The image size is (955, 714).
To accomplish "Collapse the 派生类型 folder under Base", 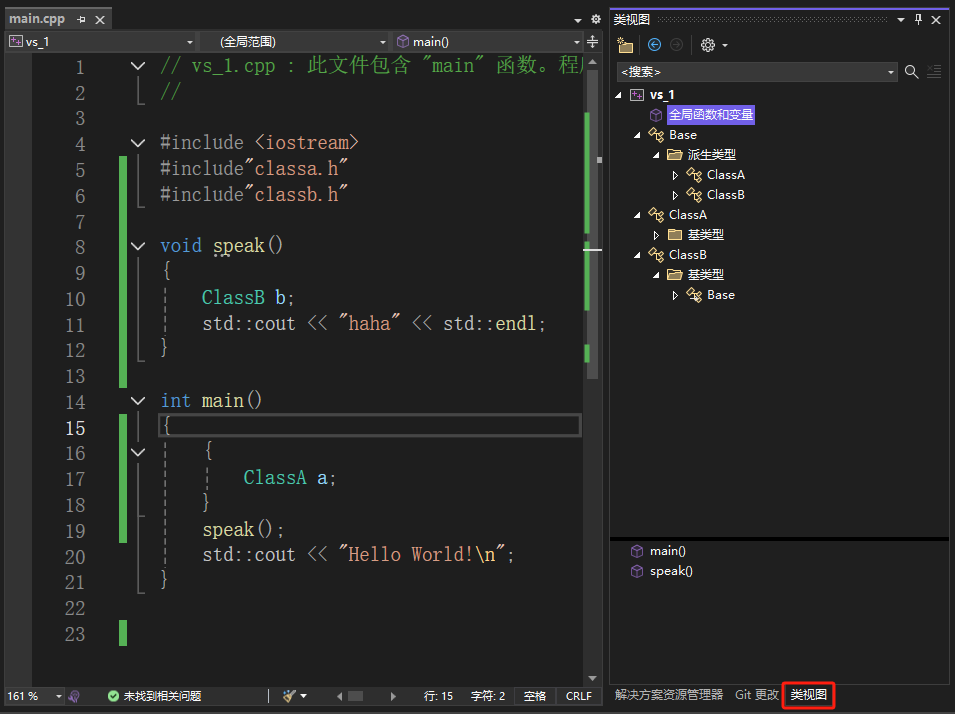I will click(657, 155).
